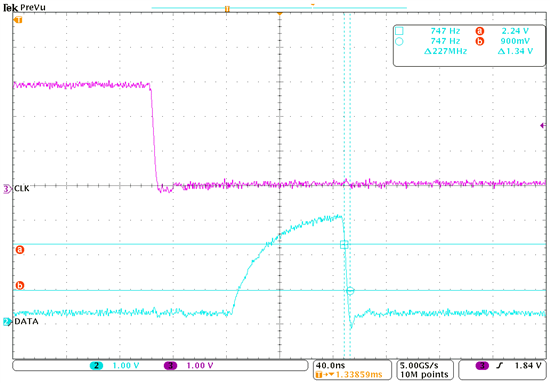Viewport: 550px width, 383px height.
Task: Click the PreVu status text
Action: click(x=33, y=7)
